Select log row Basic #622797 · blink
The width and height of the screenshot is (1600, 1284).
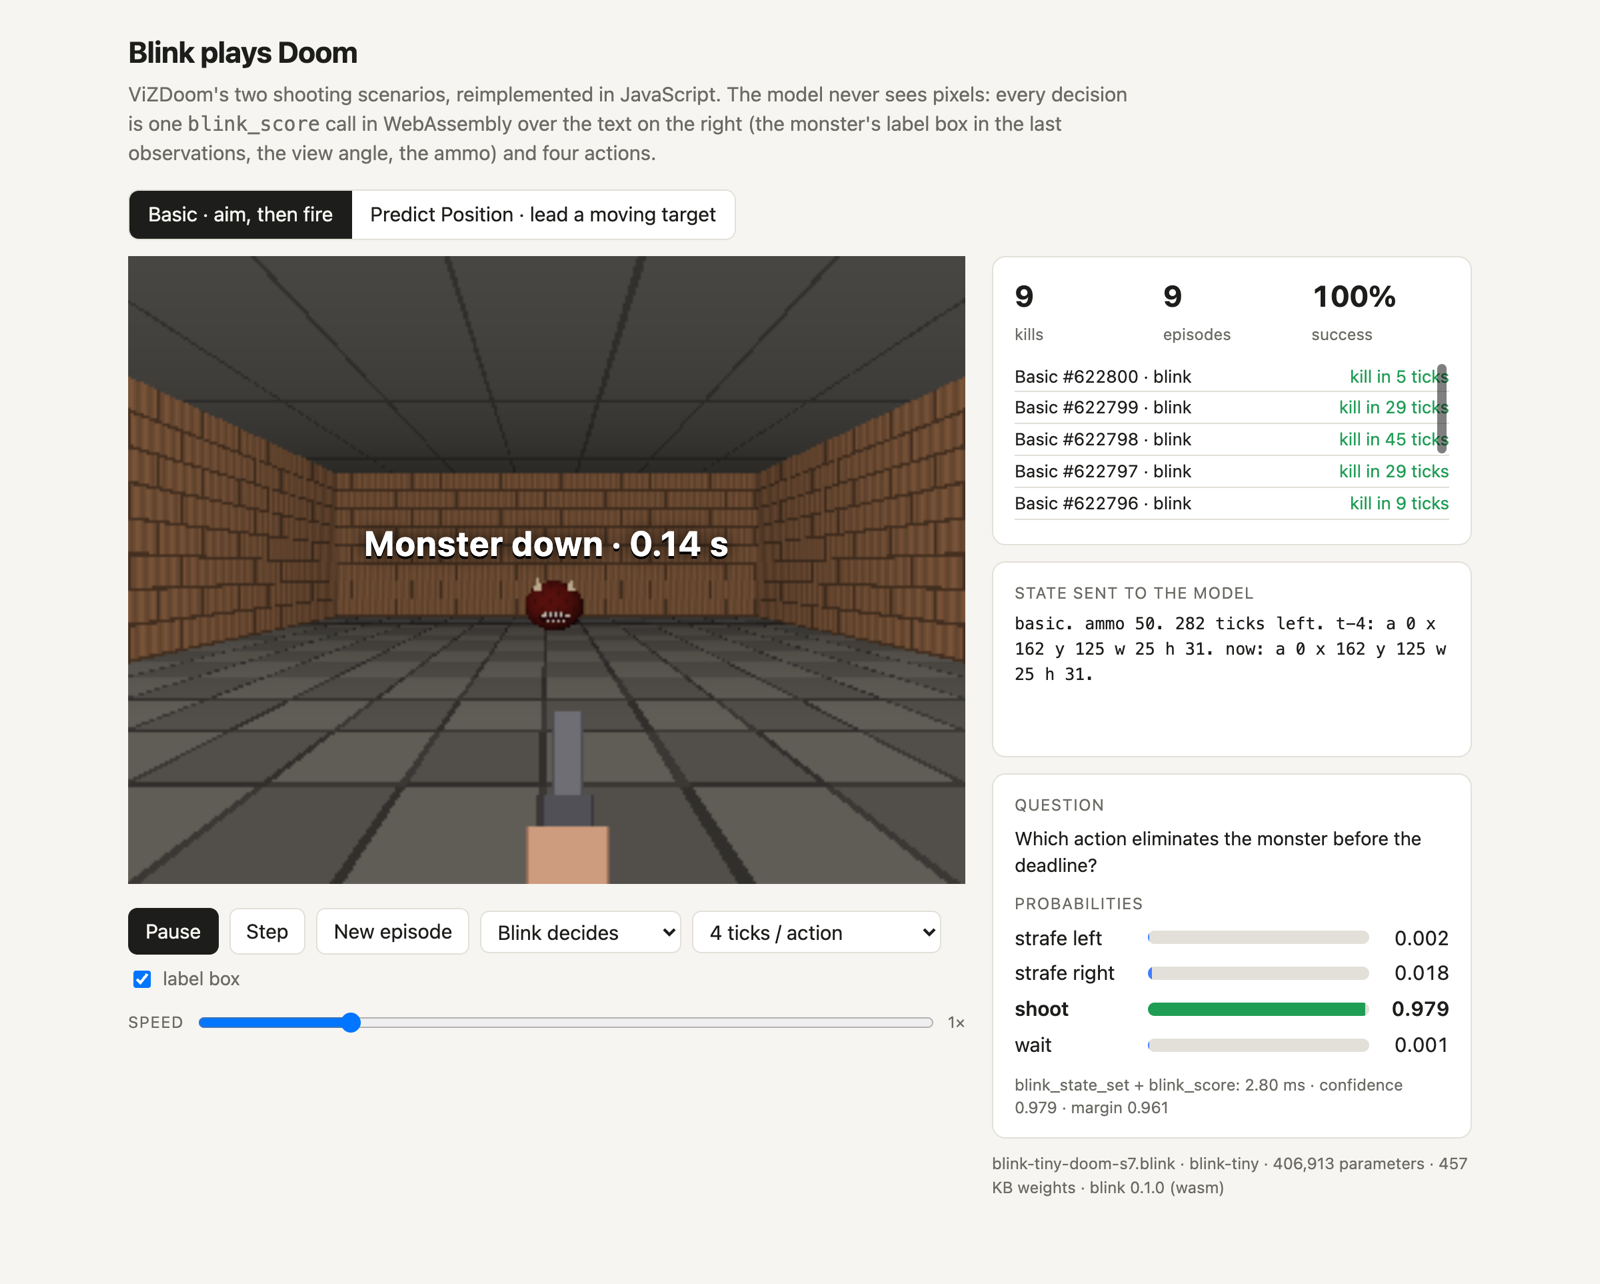1231,472
